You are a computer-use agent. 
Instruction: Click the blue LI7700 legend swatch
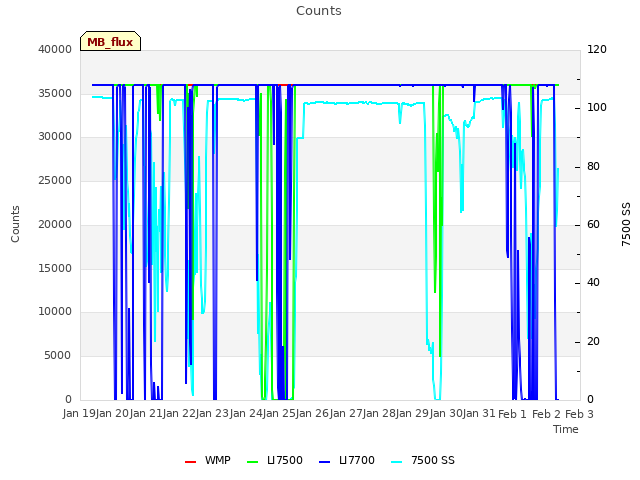(x=324, y=462)
